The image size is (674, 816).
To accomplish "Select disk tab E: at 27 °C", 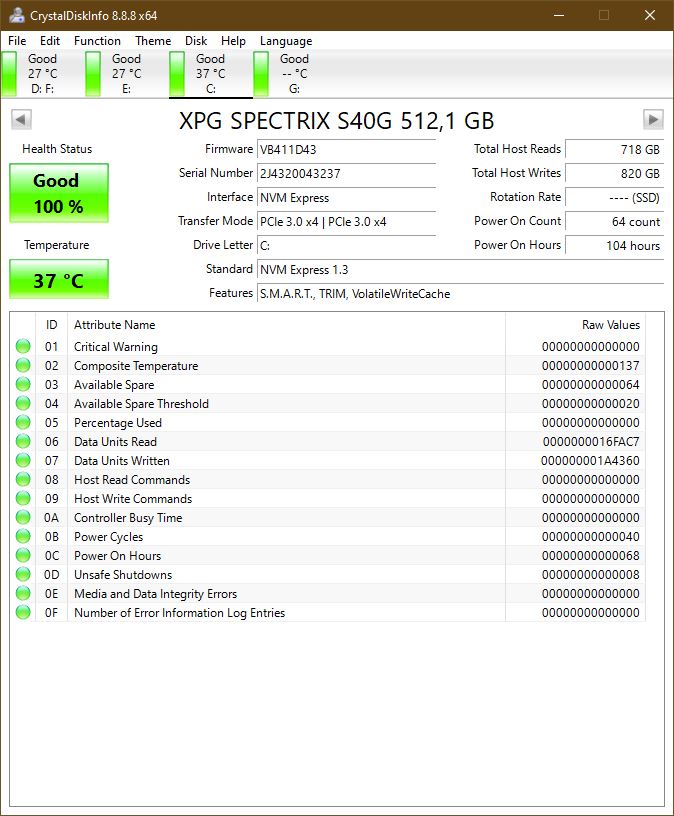I will click(126, 74).
